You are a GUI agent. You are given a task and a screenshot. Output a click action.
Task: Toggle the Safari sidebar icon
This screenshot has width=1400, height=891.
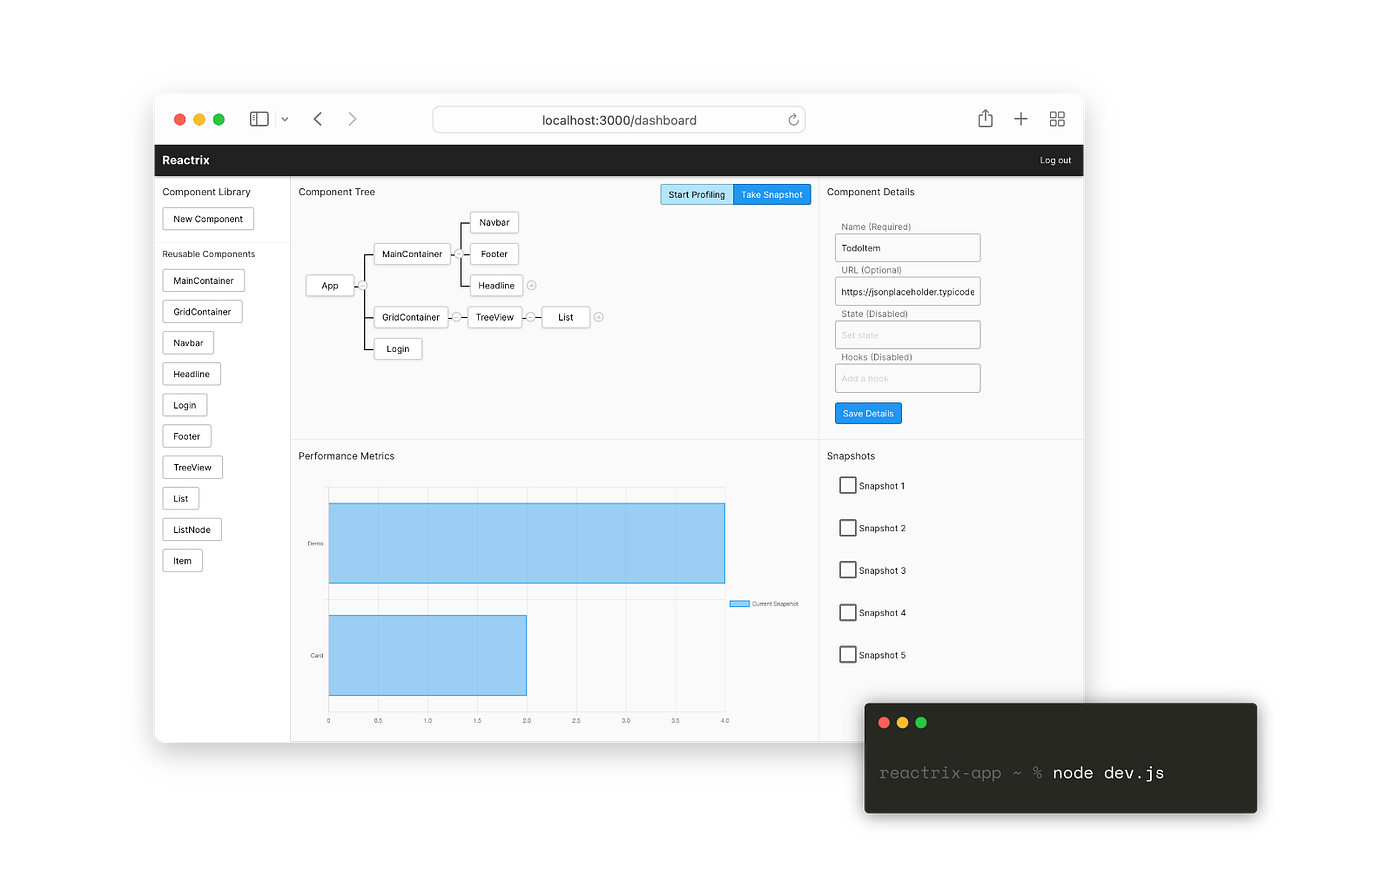(258, 118)
